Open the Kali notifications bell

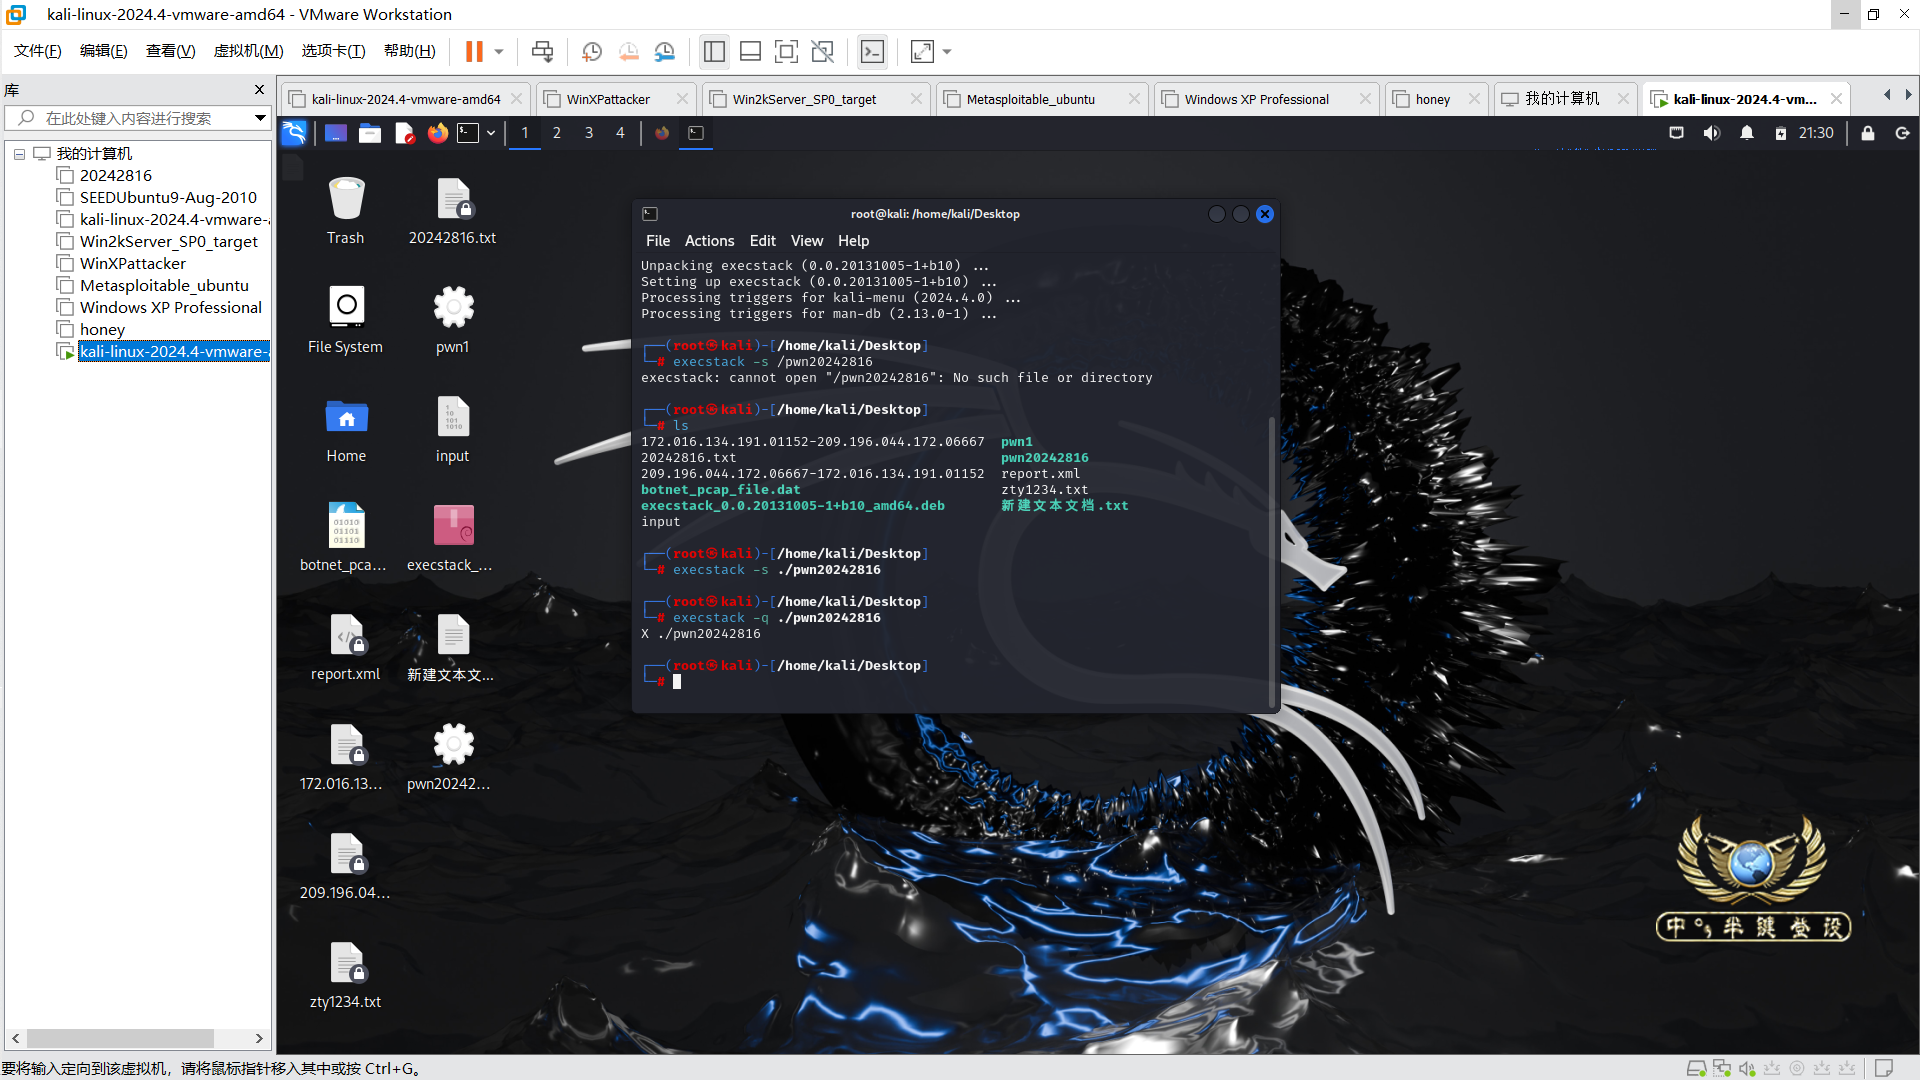[x=1747, y=133]
